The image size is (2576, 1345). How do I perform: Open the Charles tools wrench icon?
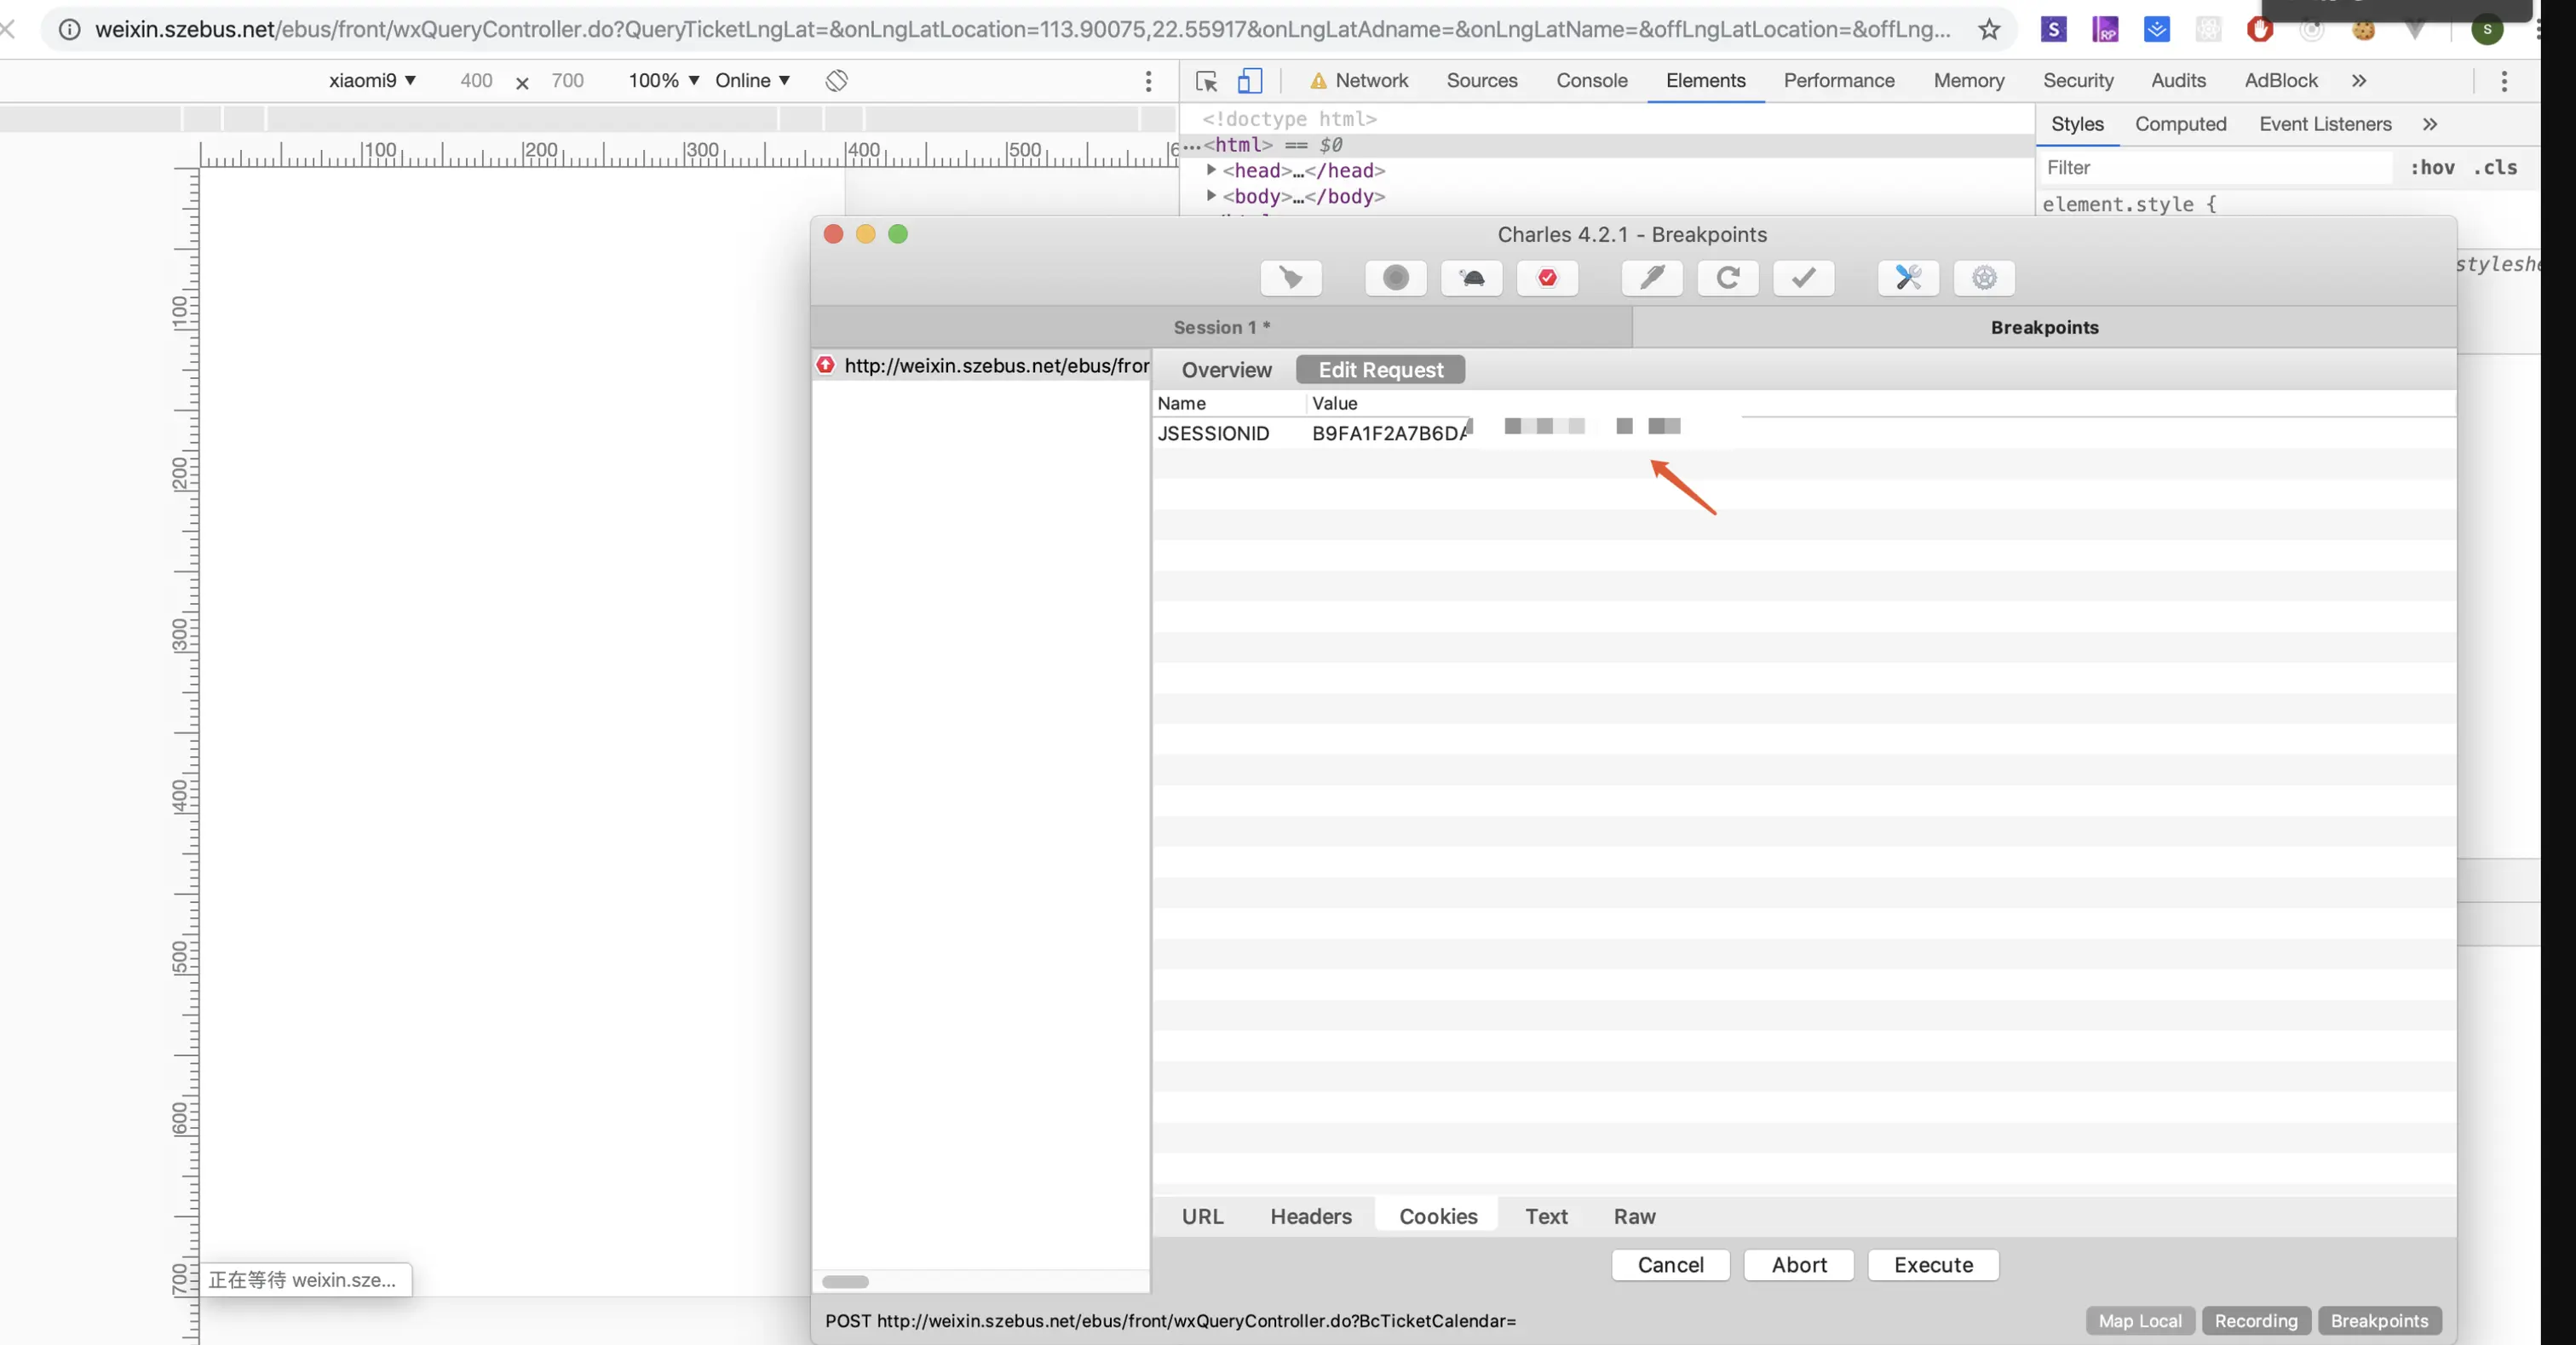point(1908,277)
